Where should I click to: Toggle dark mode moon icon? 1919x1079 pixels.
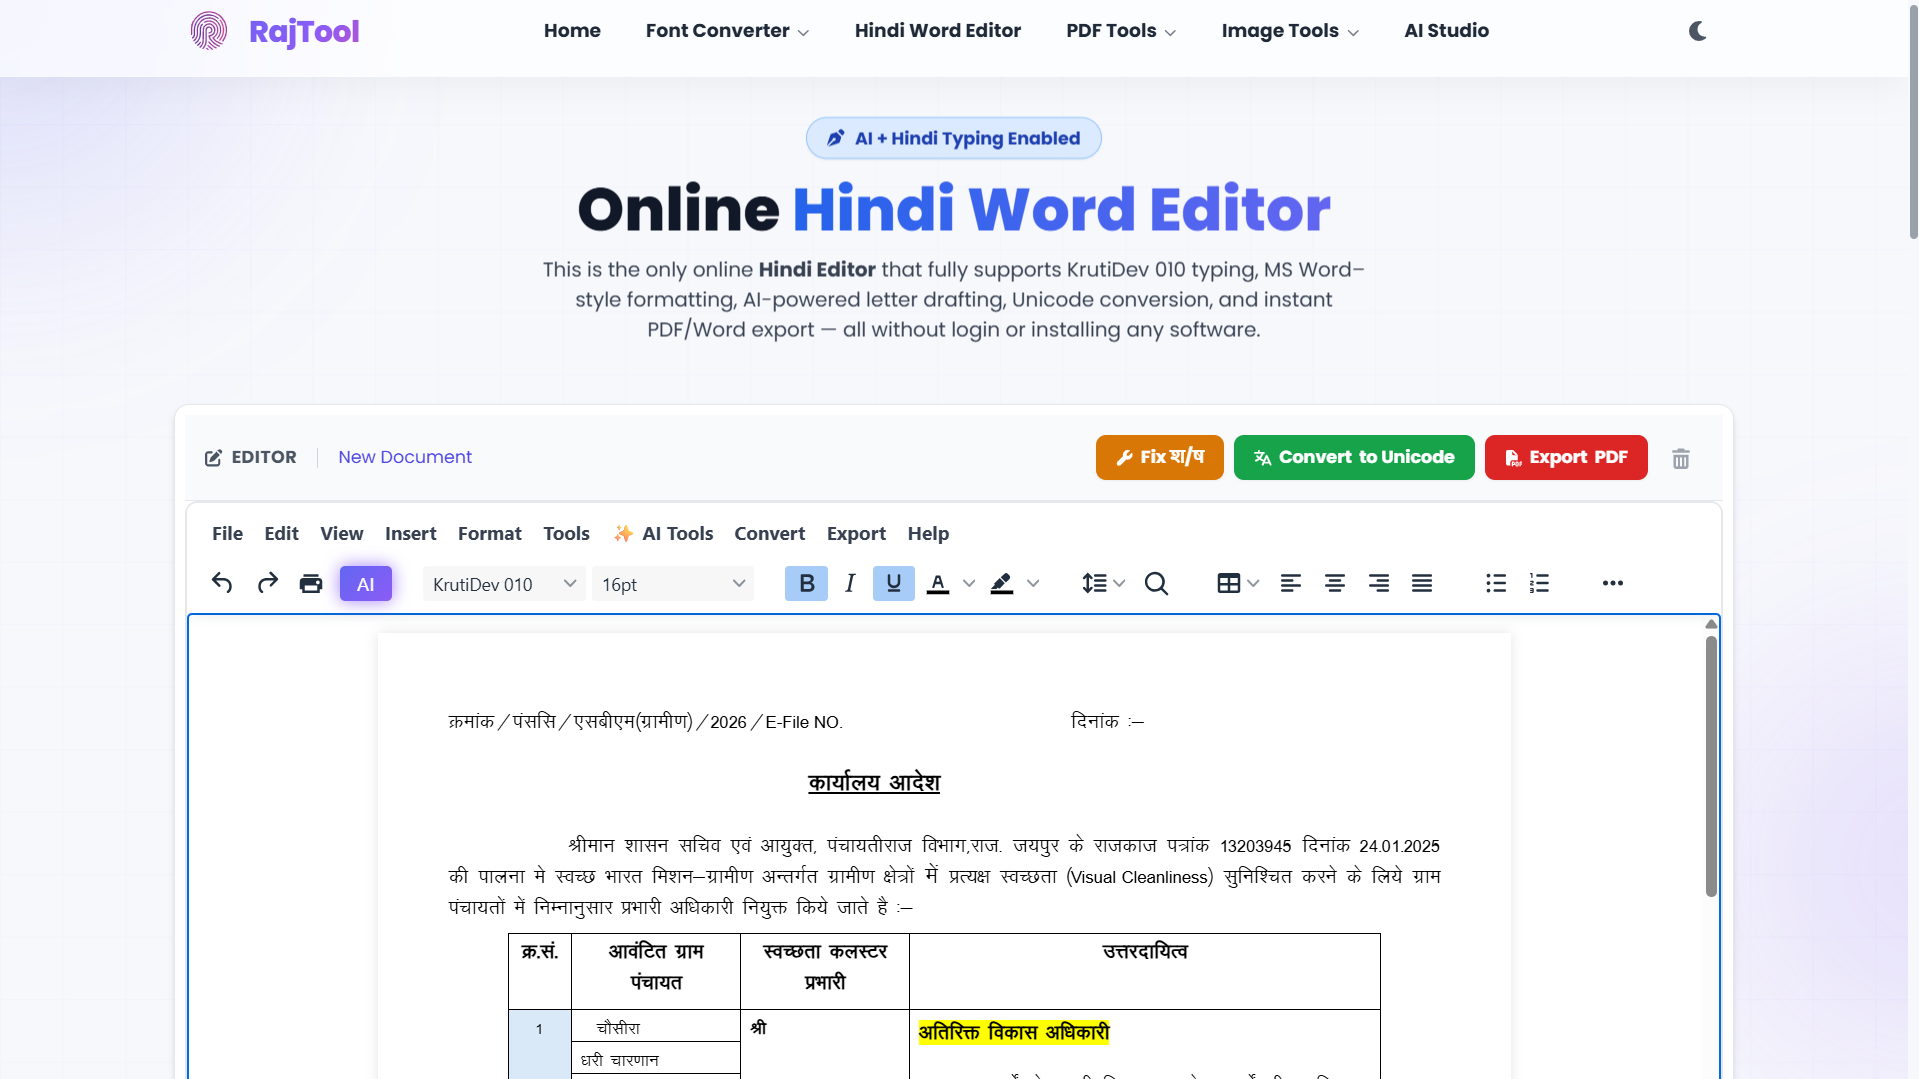pyautogui.click(x=1698, y=31)
